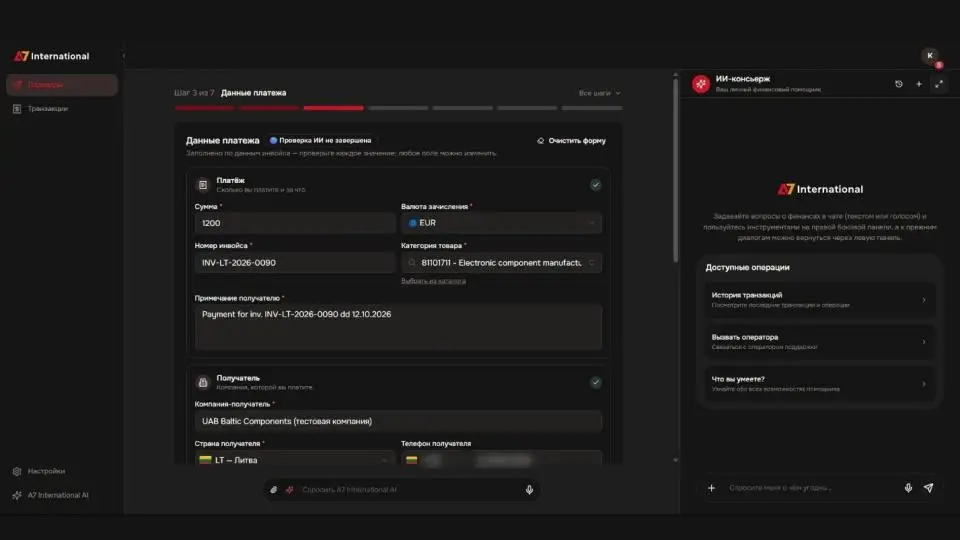960x540 pixels.
Task: Open user avatar K profile
Action: [930, 56]
